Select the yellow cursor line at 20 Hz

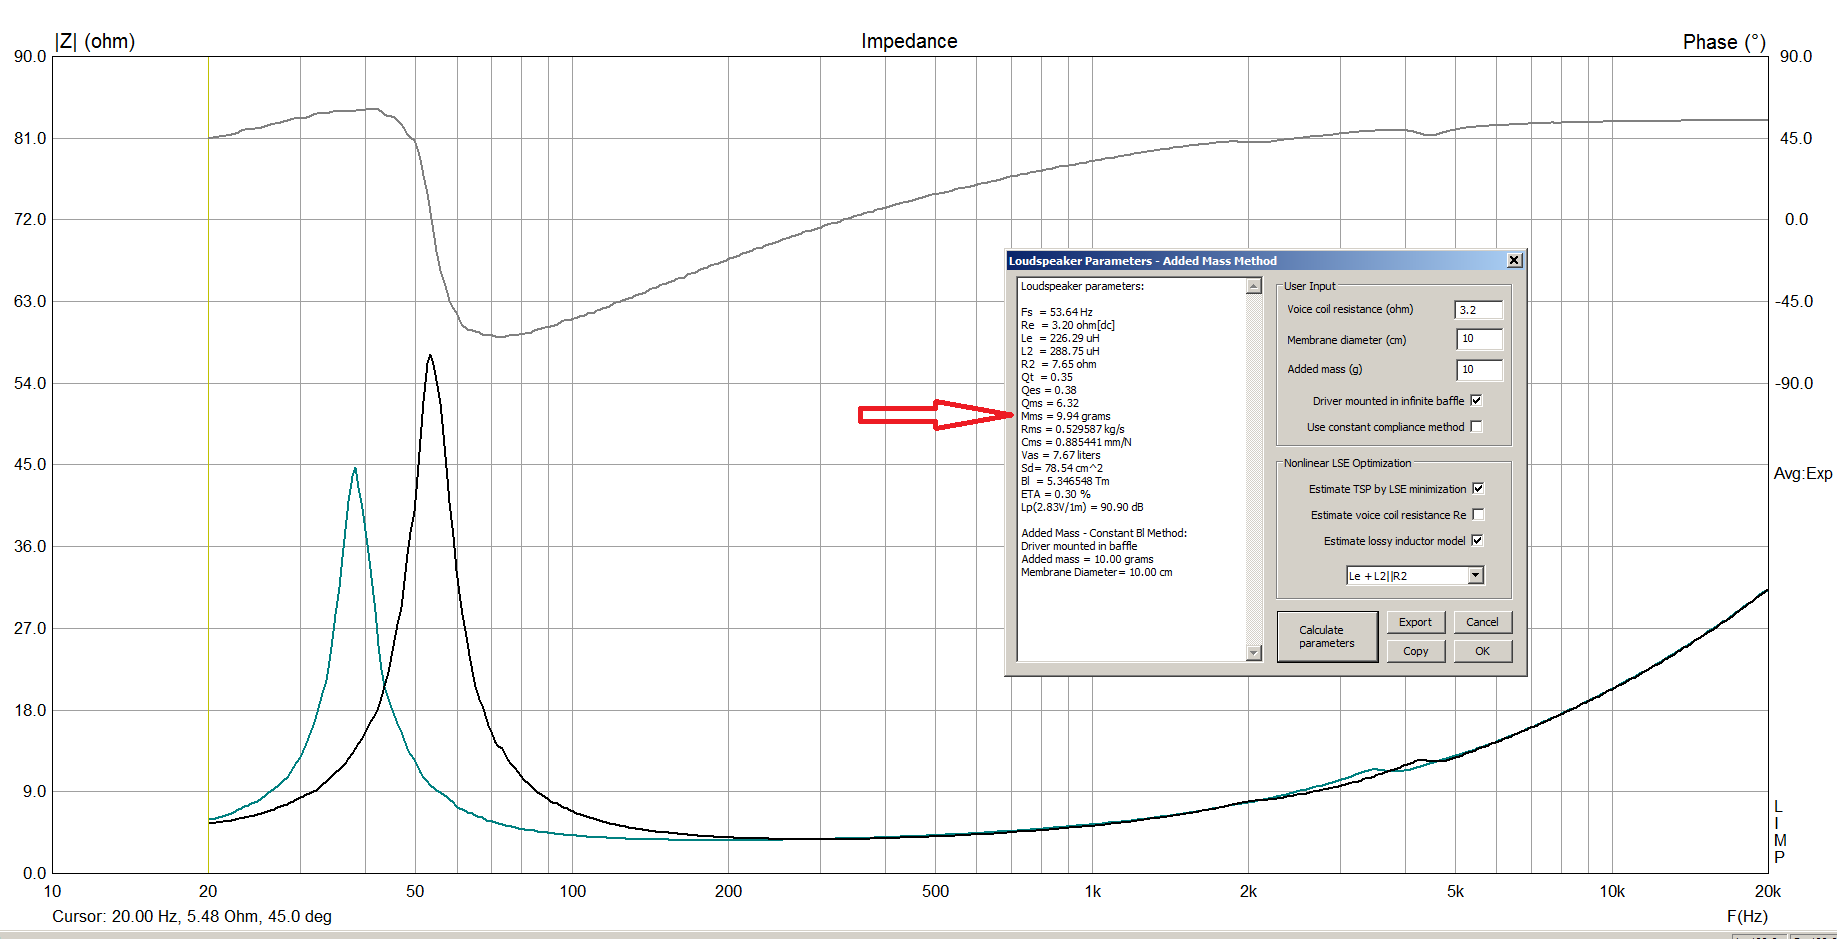(208, 464)
